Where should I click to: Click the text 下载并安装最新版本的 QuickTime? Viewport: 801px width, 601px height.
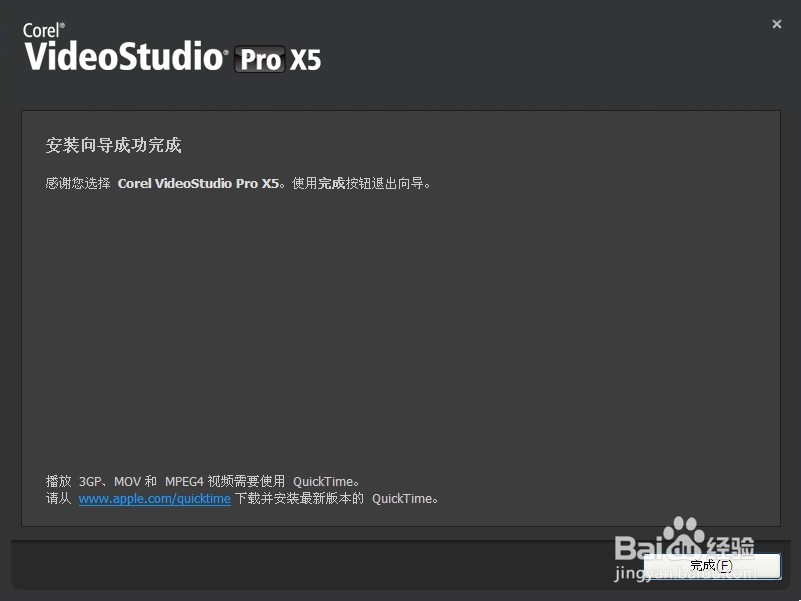click(337, 498)
